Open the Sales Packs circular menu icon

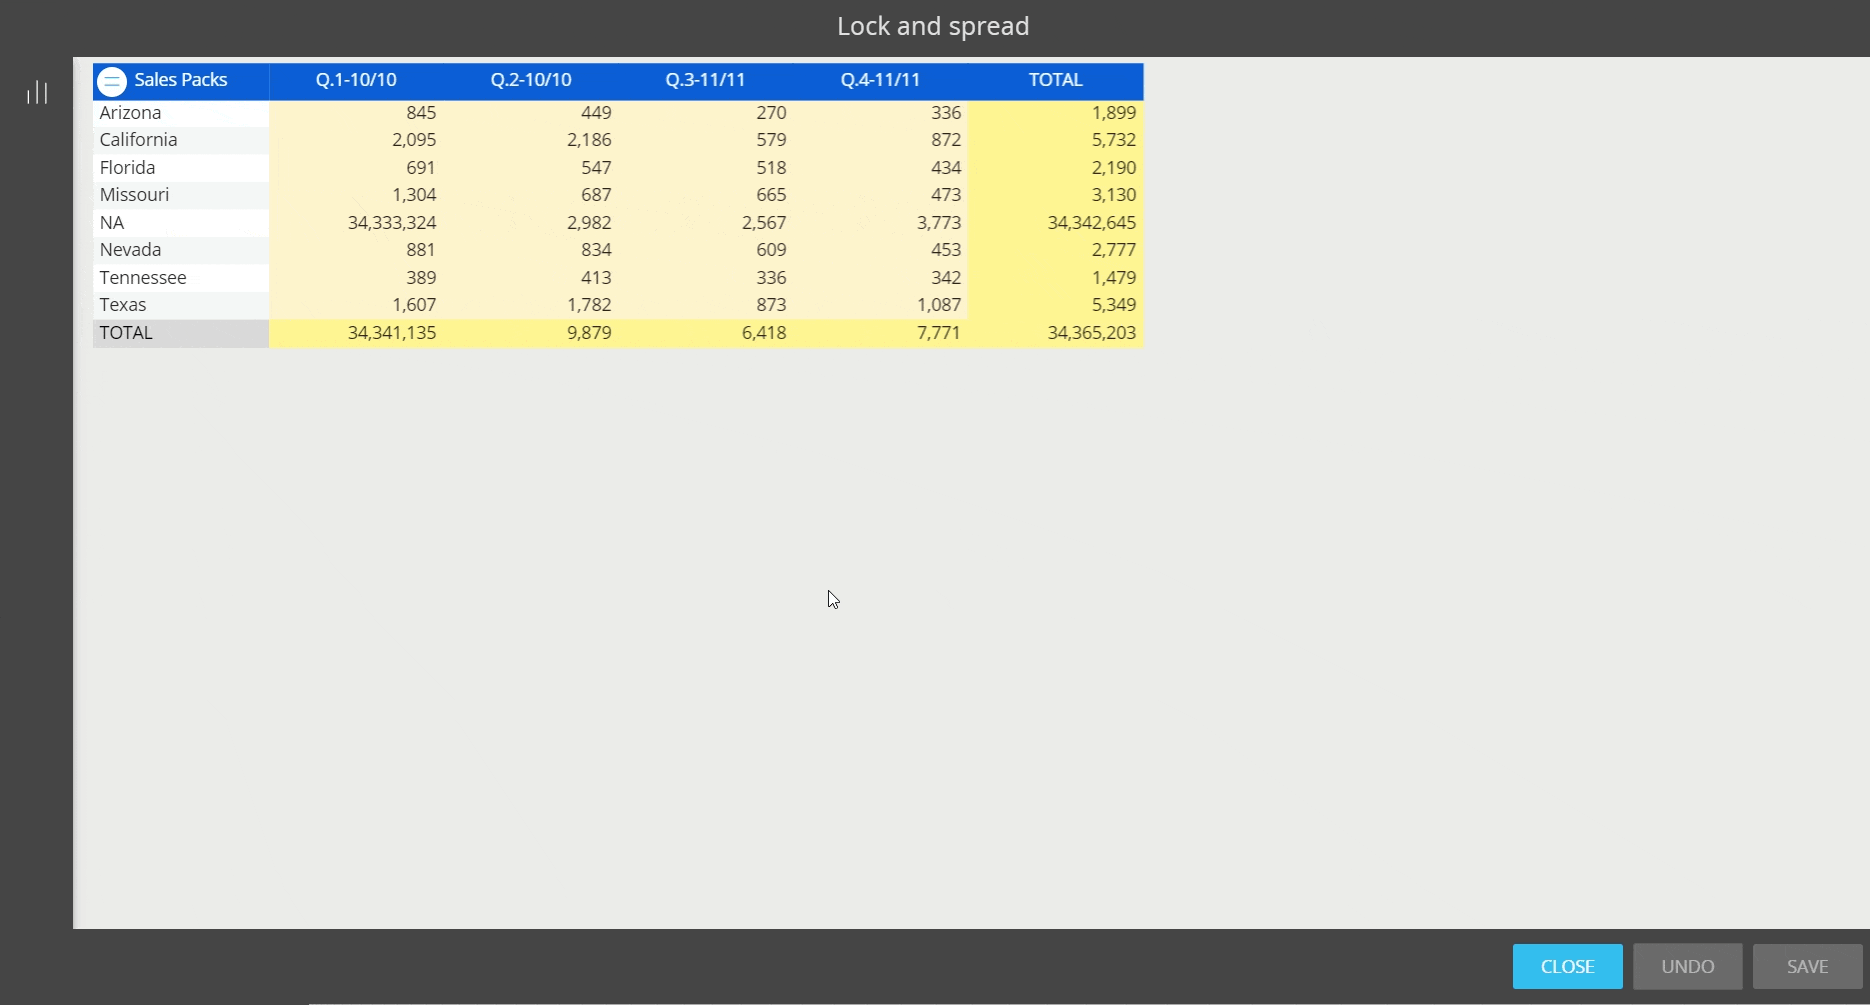112,81
